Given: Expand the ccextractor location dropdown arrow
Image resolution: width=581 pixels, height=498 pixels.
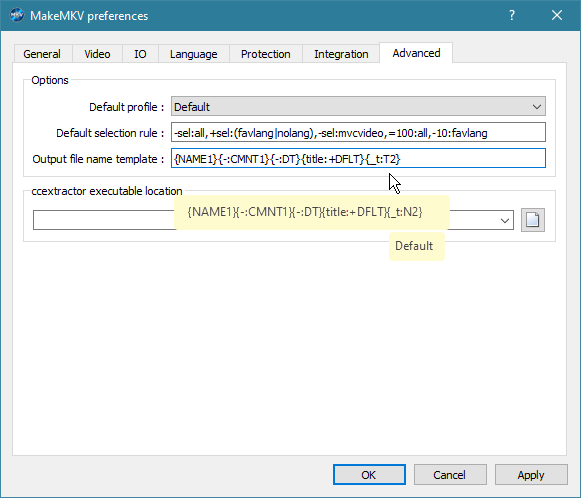Looking at the screenshot, I should (504, 220).
